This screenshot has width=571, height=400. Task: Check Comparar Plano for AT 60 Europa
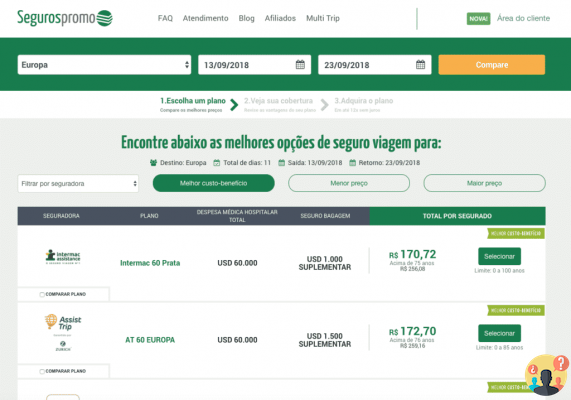tap(42, 371)
